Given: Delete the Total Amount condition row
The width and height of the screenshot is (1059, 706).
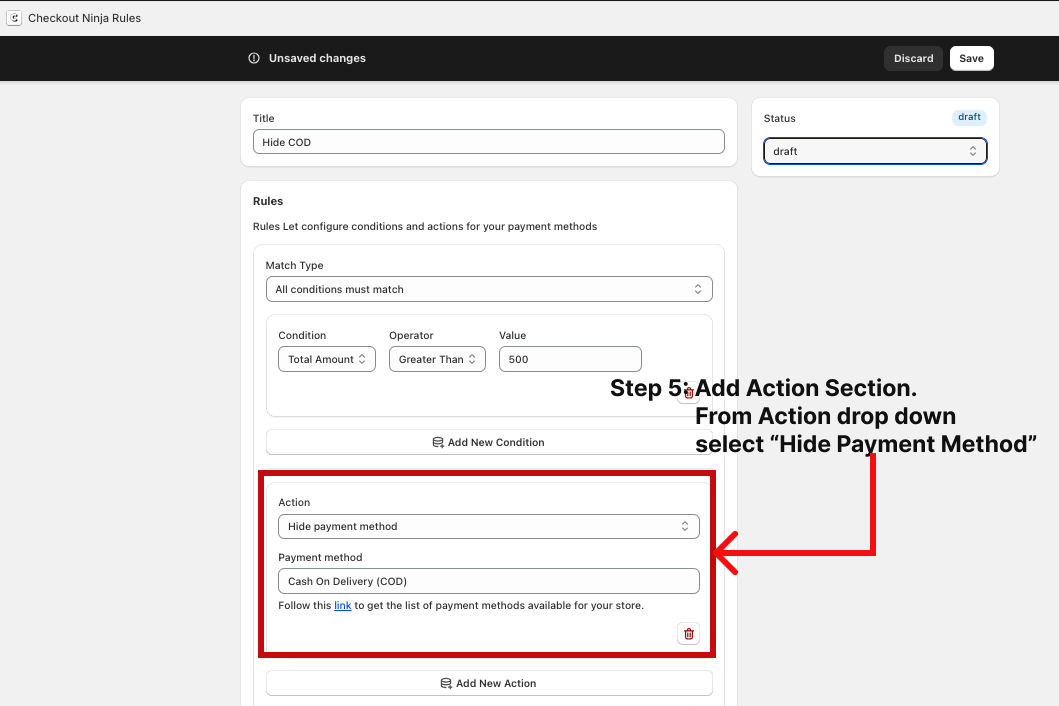Looking at the screenshot, I should pyautogui.click(x=688, y=393).
